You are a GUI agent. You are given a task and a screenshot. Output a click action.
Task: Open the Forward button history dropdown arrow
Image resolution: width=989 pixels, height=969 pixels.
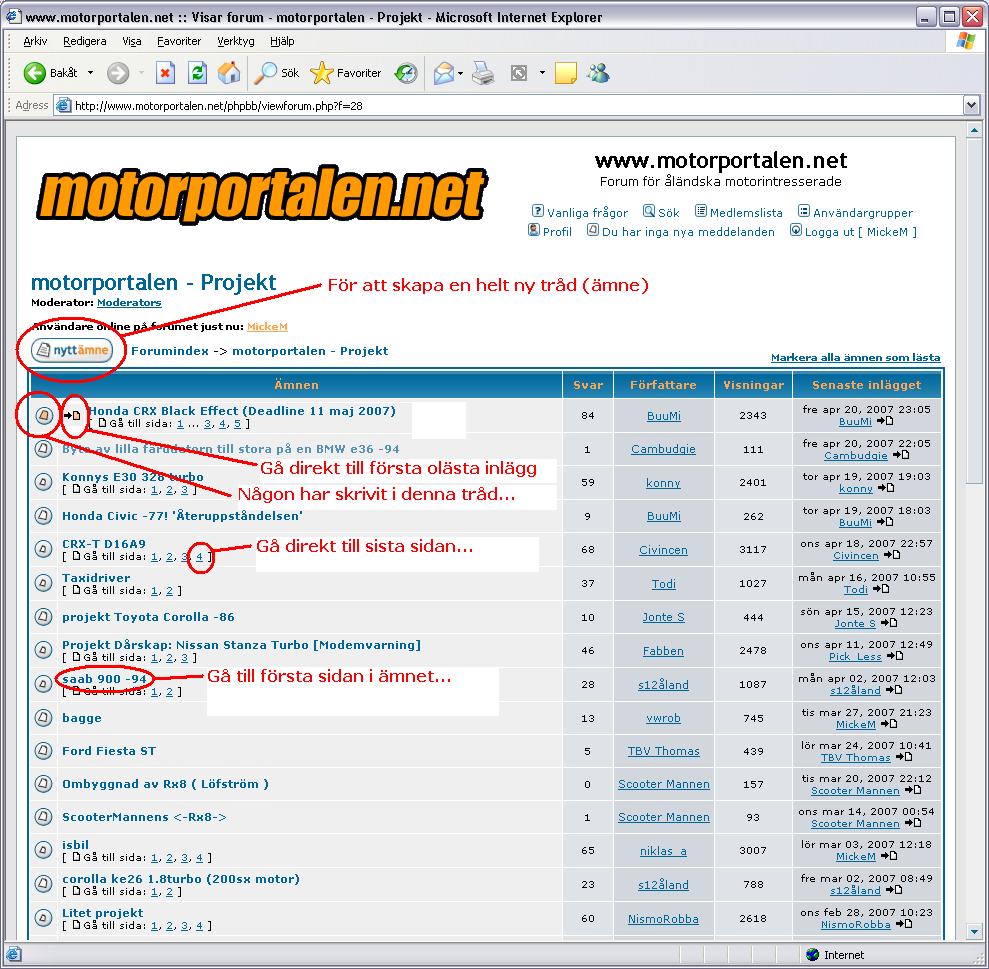point(141,73)
